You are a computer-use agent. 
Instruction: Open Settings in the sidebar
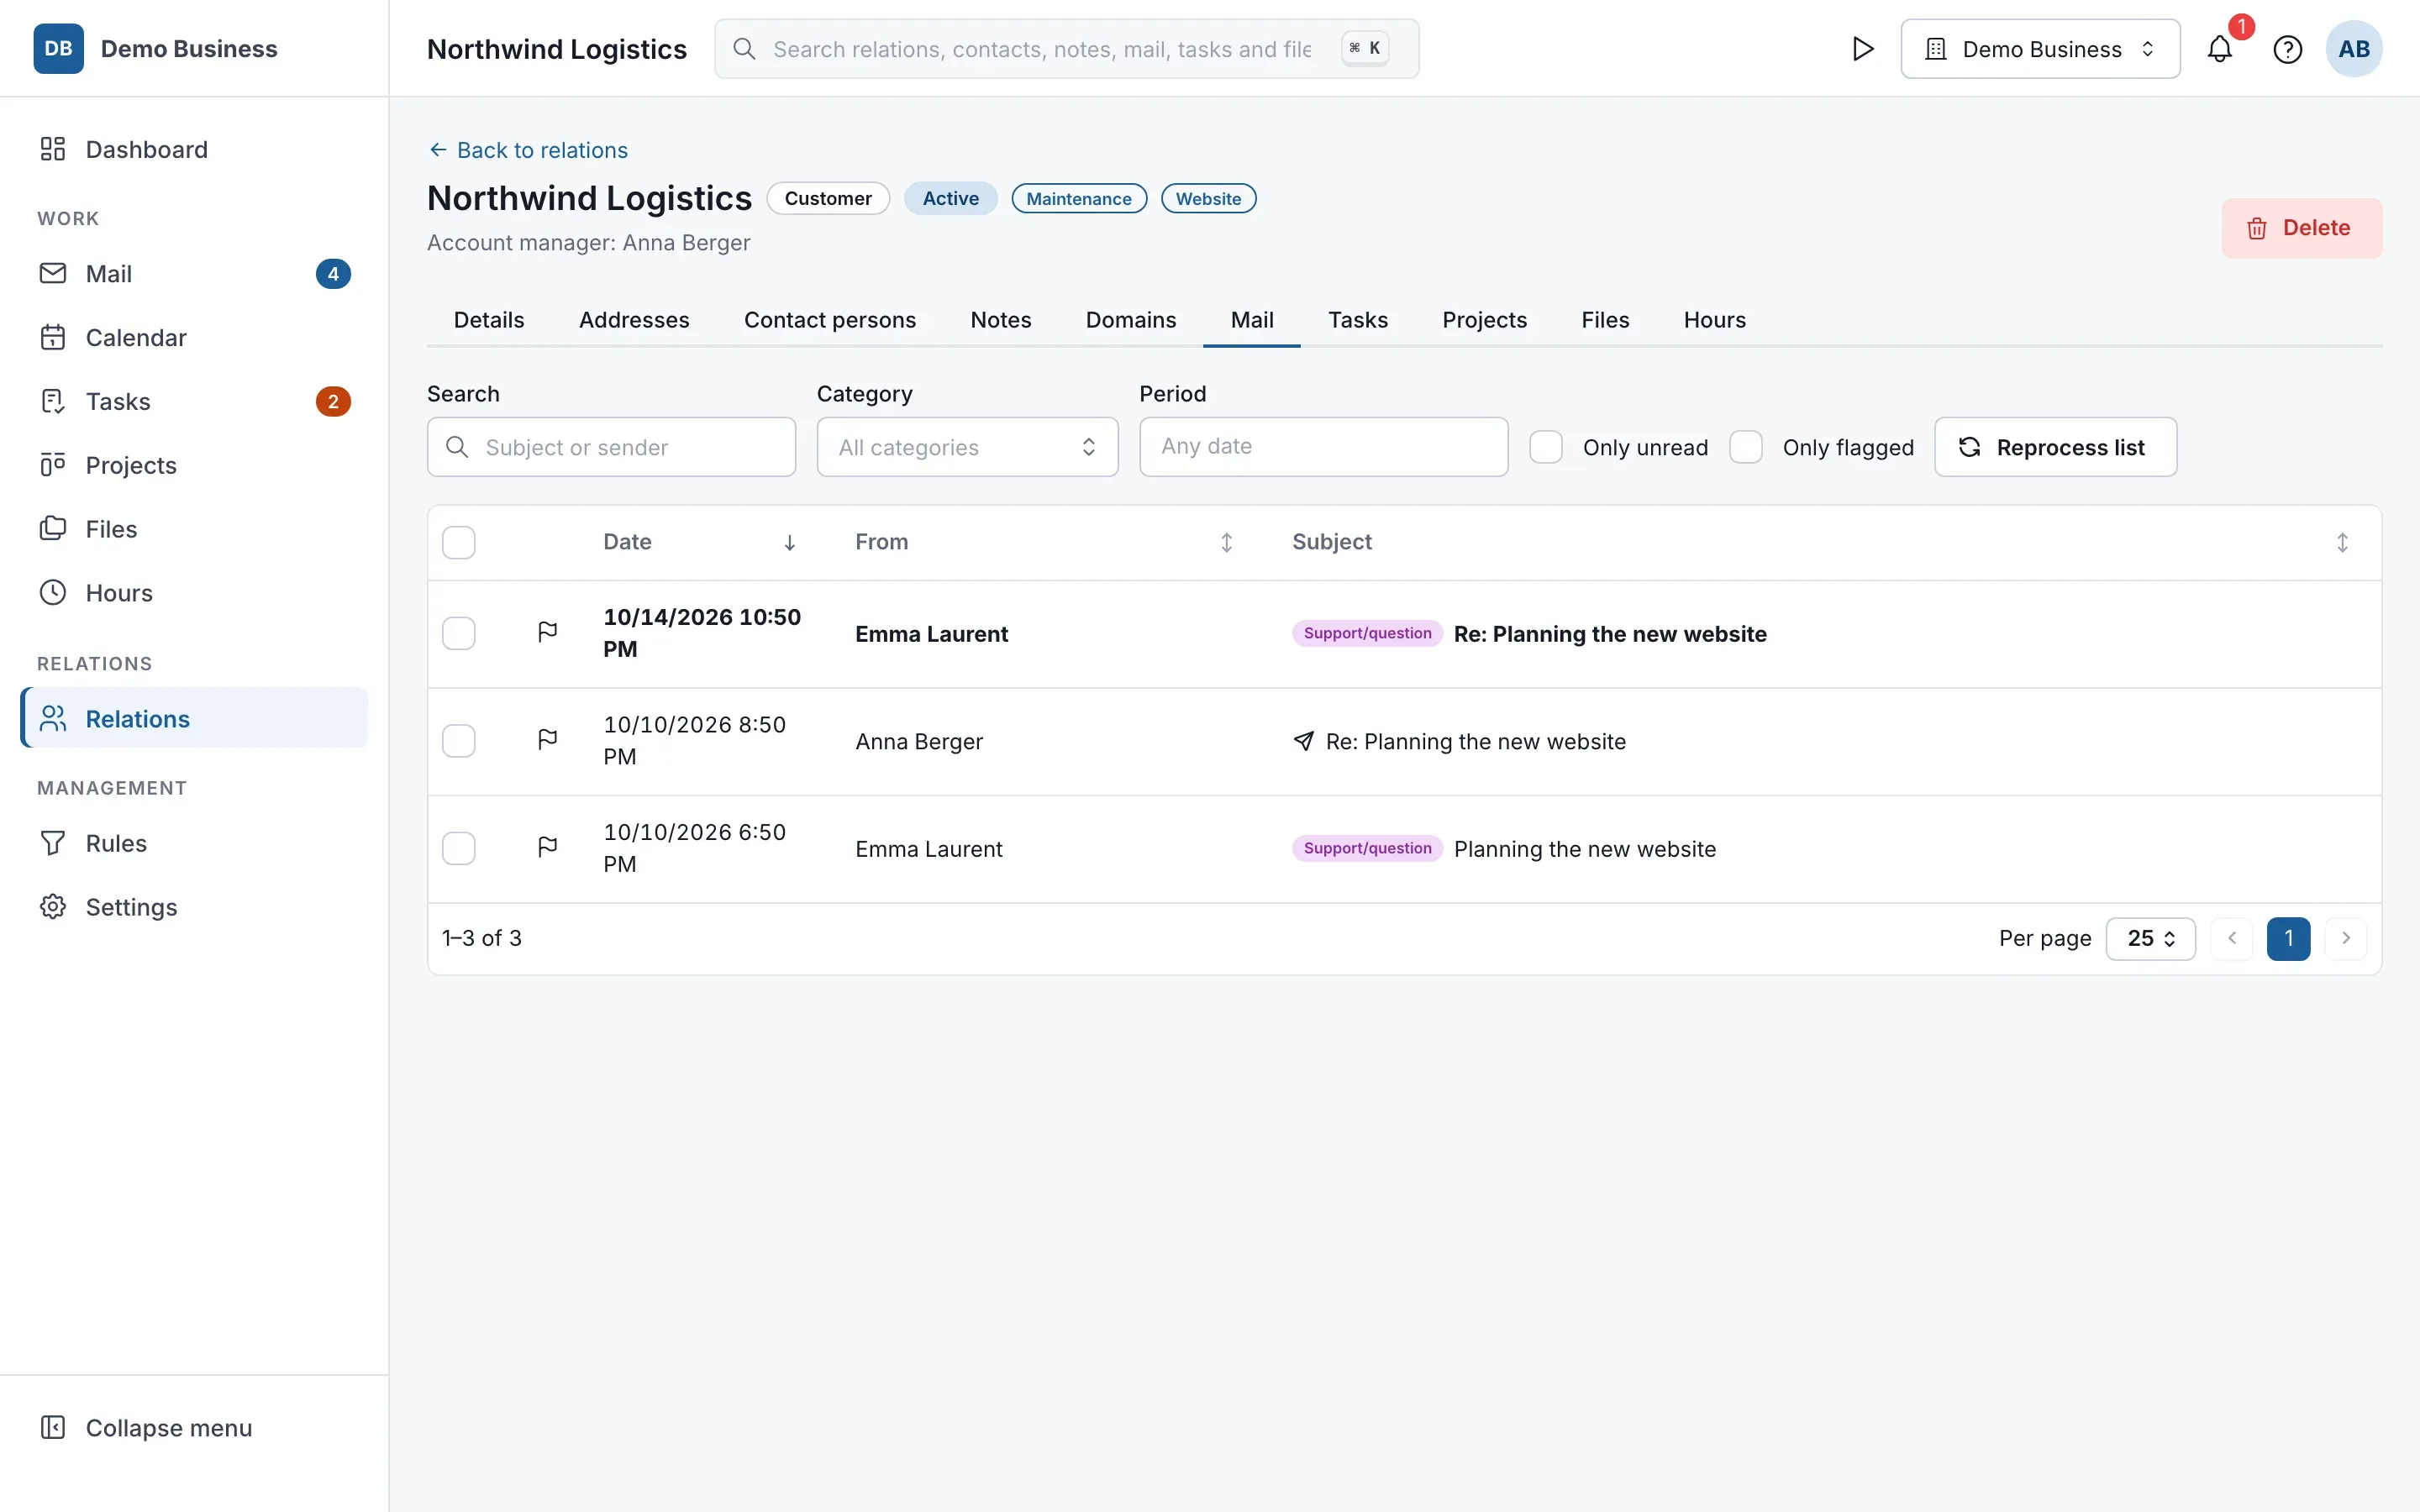194,907
